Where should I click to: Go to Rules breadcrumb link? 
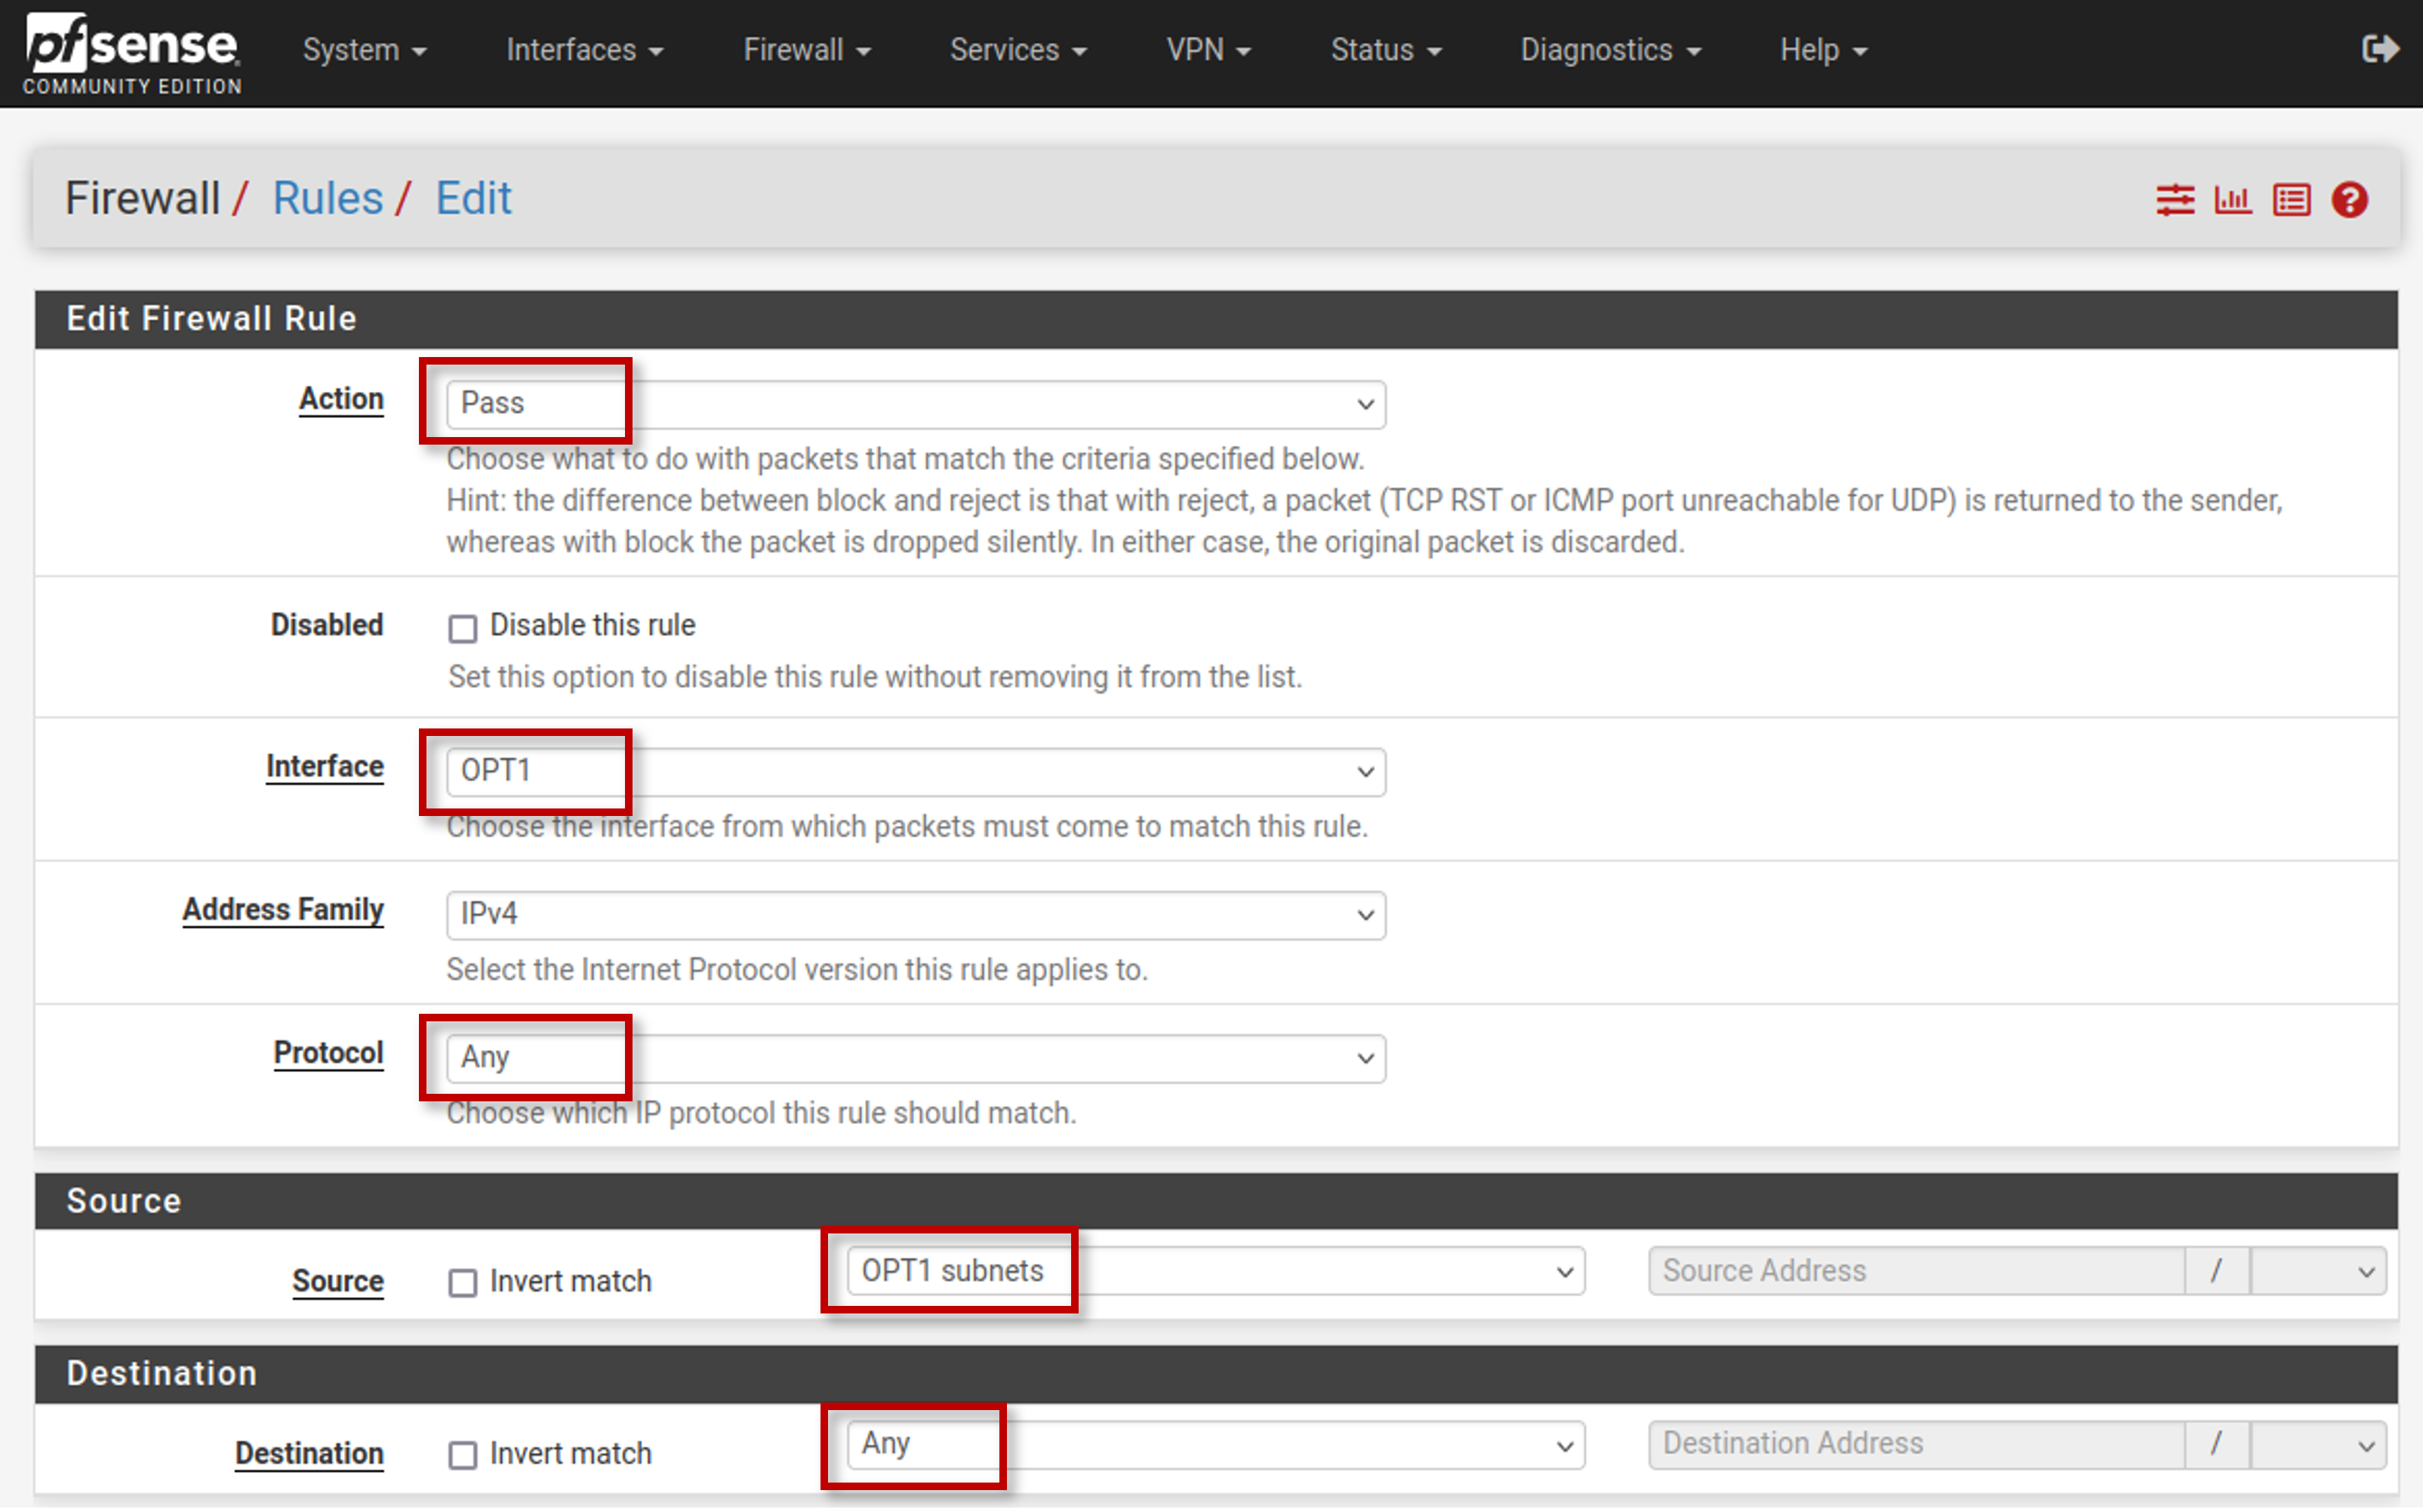[x=328, y=198]
